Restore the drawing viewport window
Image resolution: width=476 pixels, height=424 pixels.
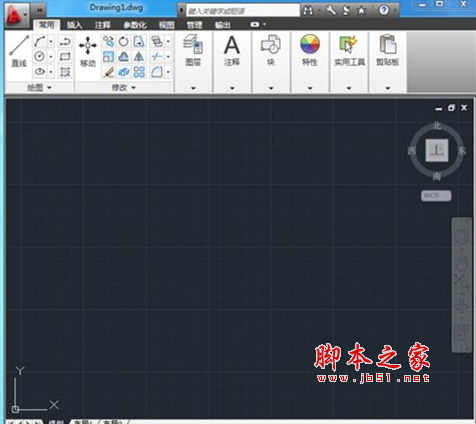coord(451,108)
